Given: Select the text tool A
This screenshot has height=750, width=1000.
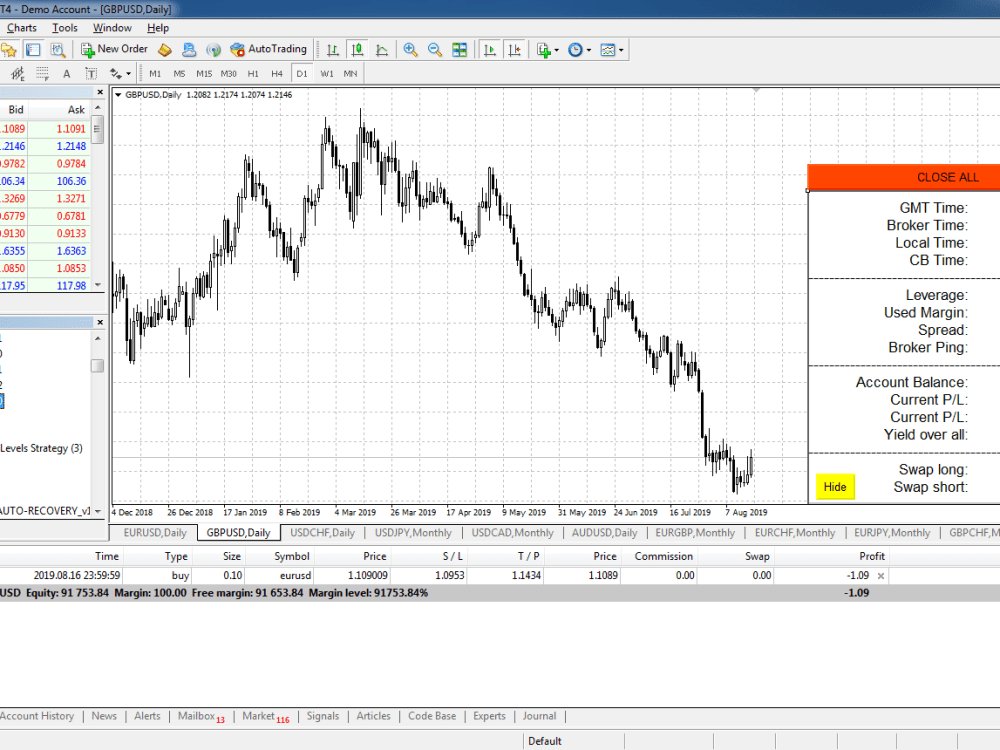Looking at the screenshot, I should (x=66, y=74).
